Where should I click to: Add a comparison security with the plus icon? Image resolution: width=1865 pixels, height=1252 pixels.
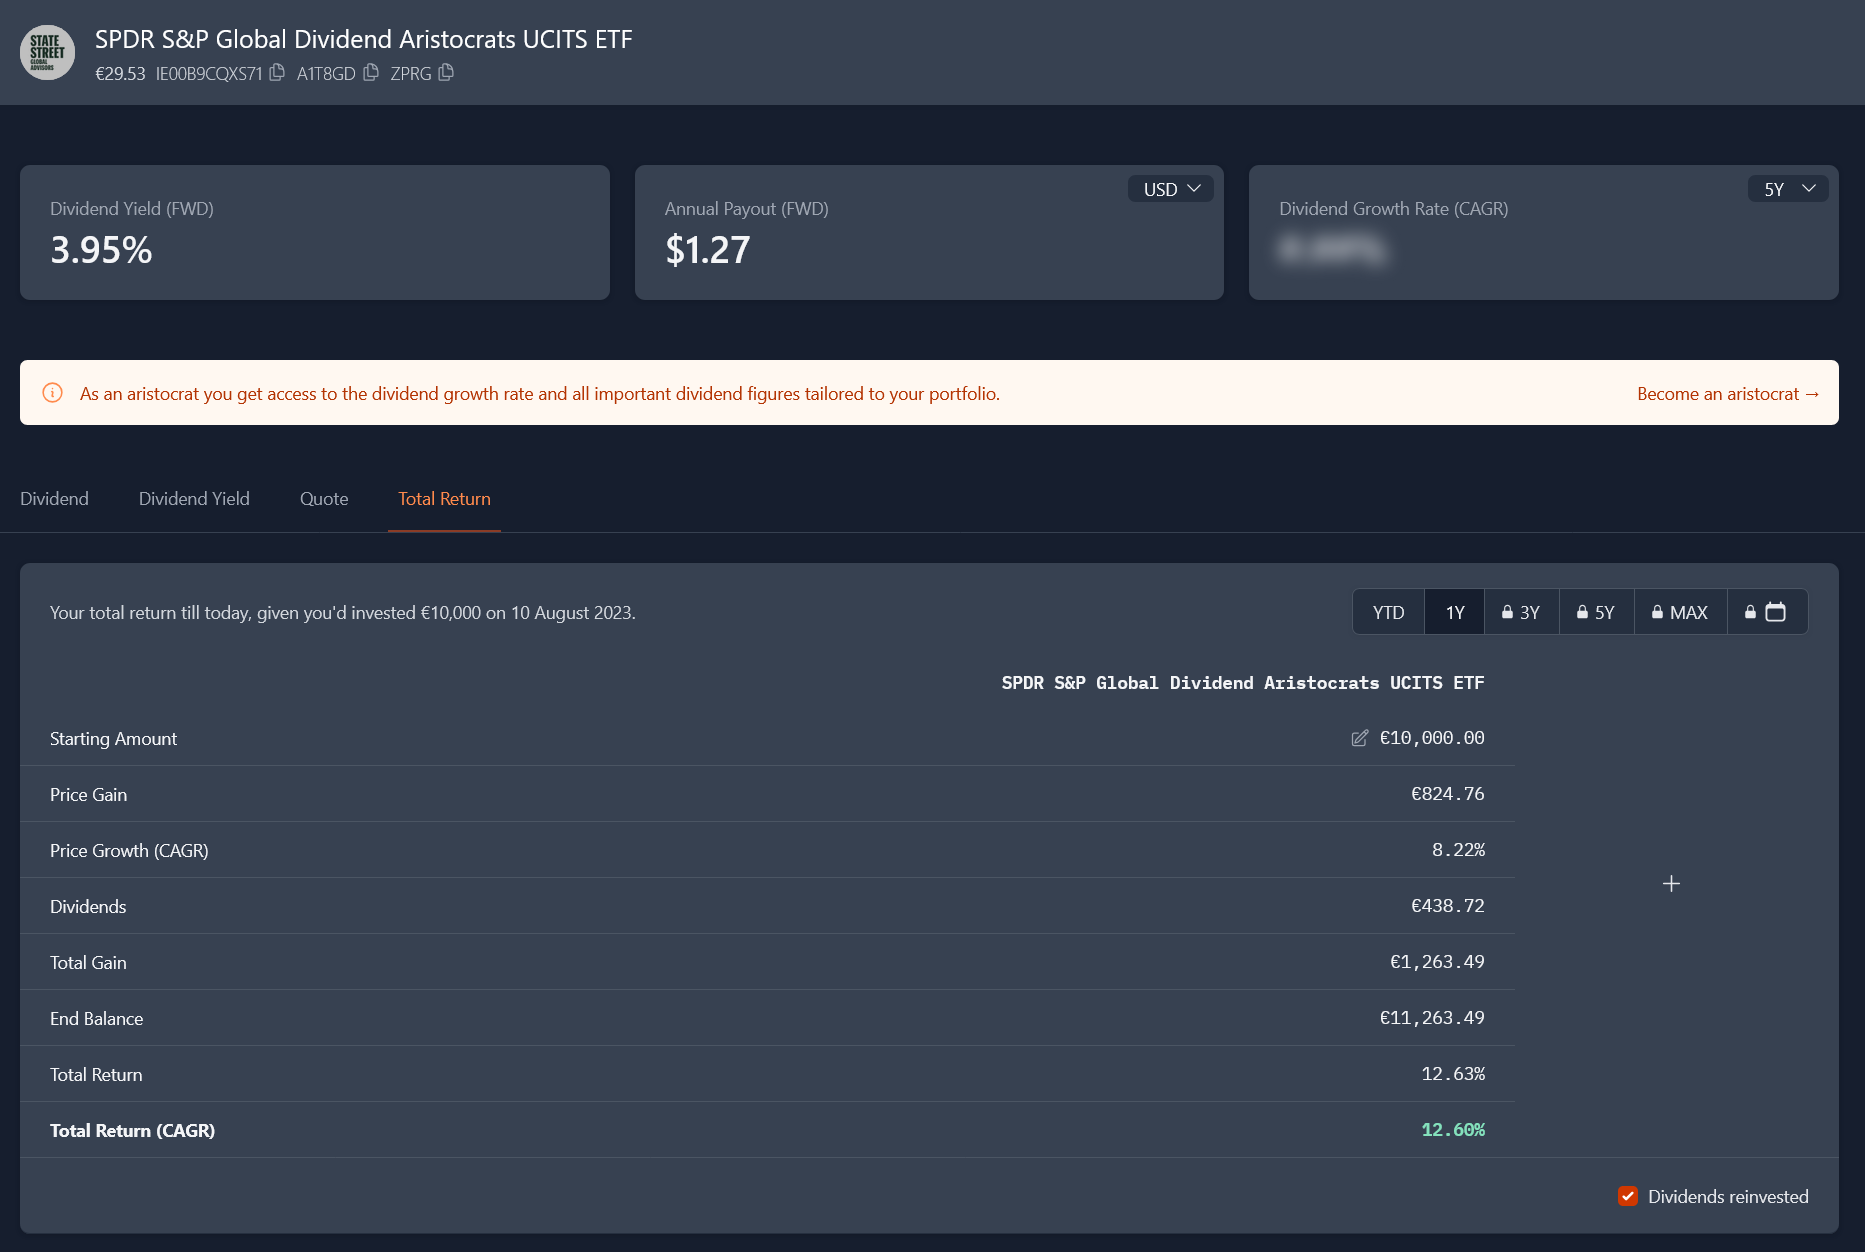click(1671, 884)
